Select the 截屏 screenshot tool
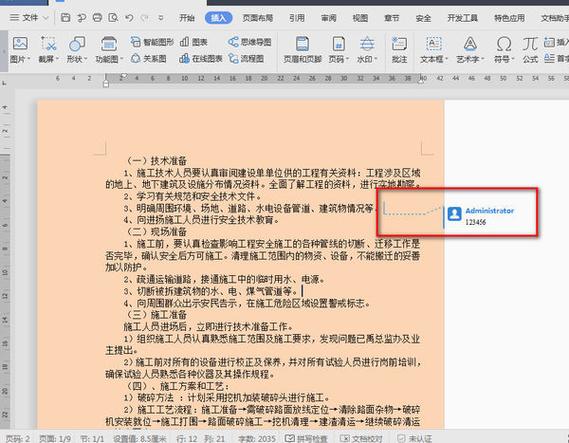Image resolution: width=569 pixels, height=443 pixels. [48, 44]
